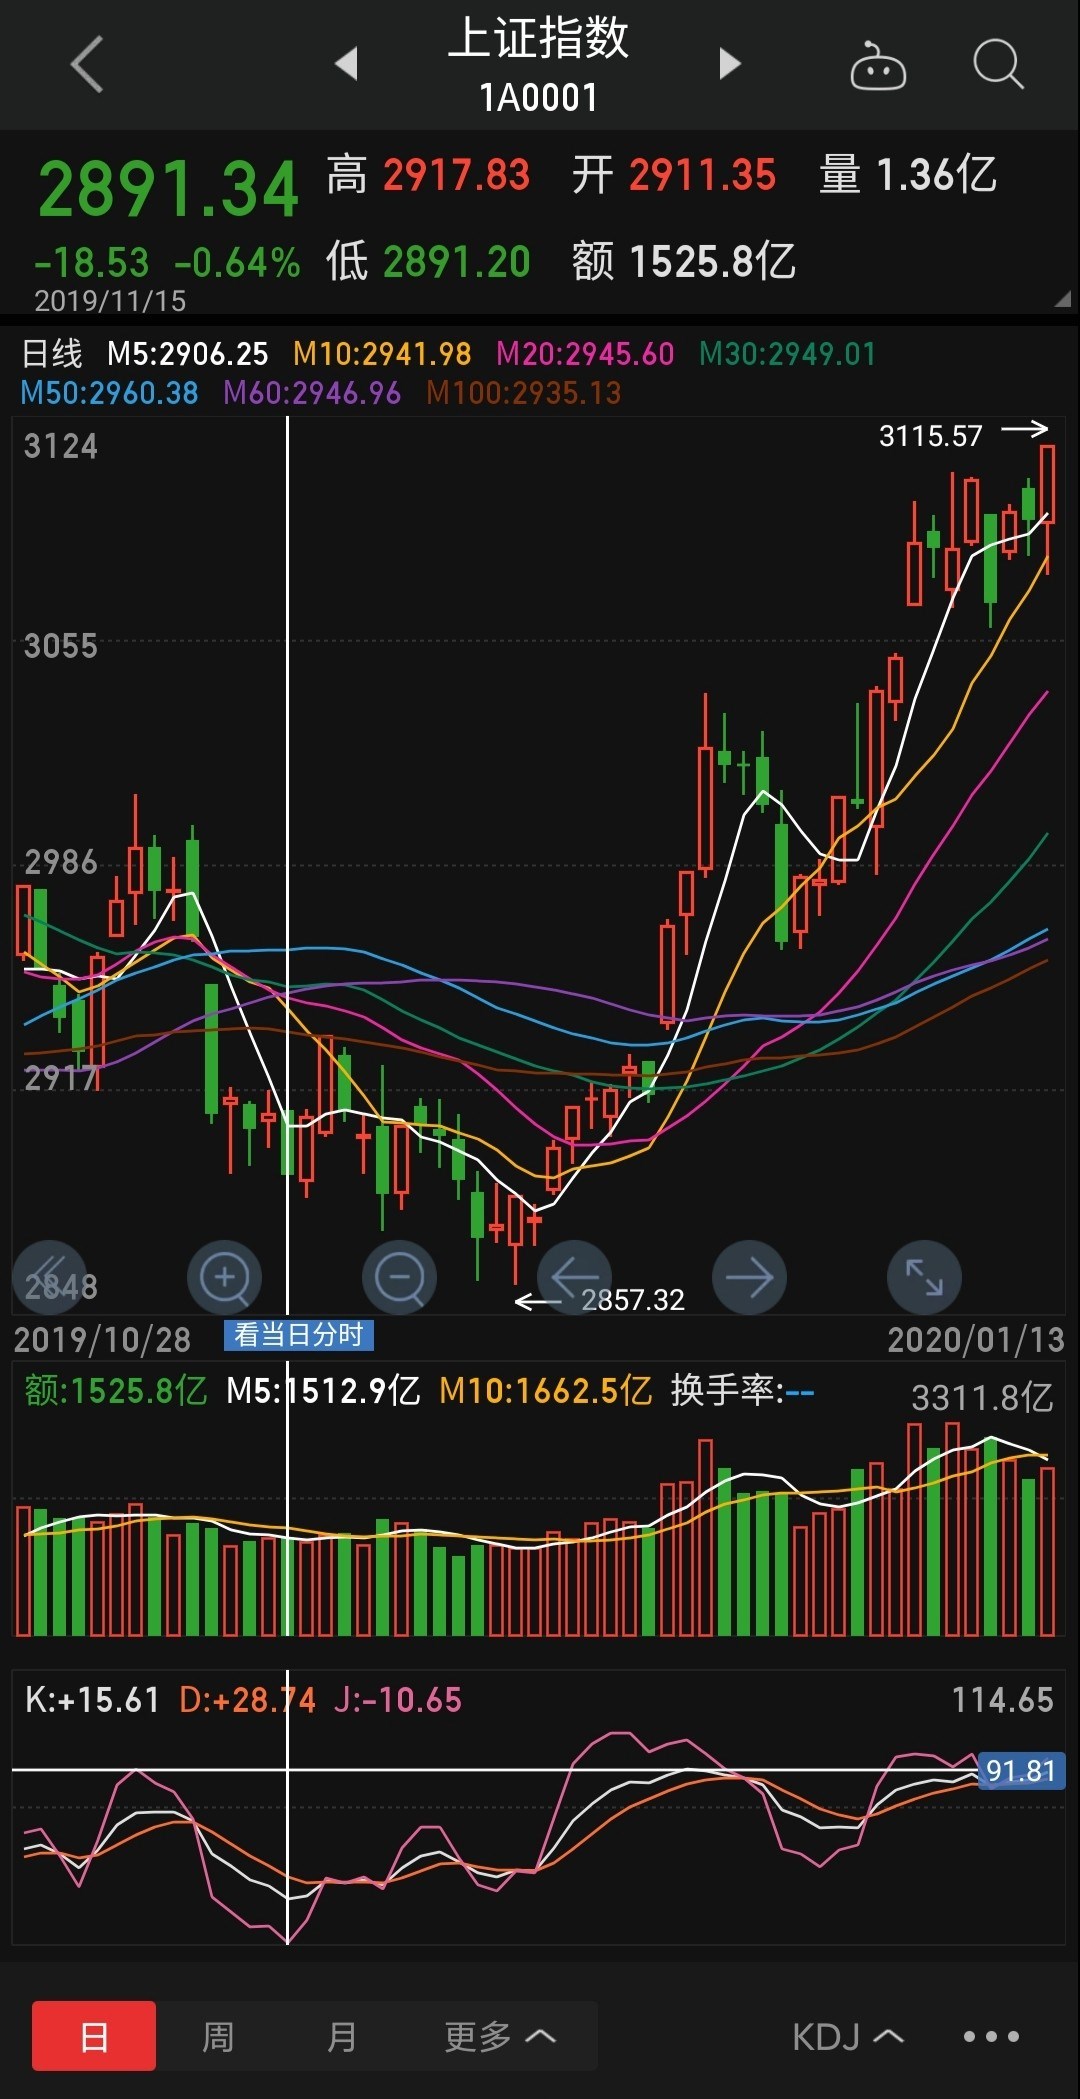Expand quote details via corner triangle
Viewport: 1080px width, 2099px height.
[x=1062, y=299]
